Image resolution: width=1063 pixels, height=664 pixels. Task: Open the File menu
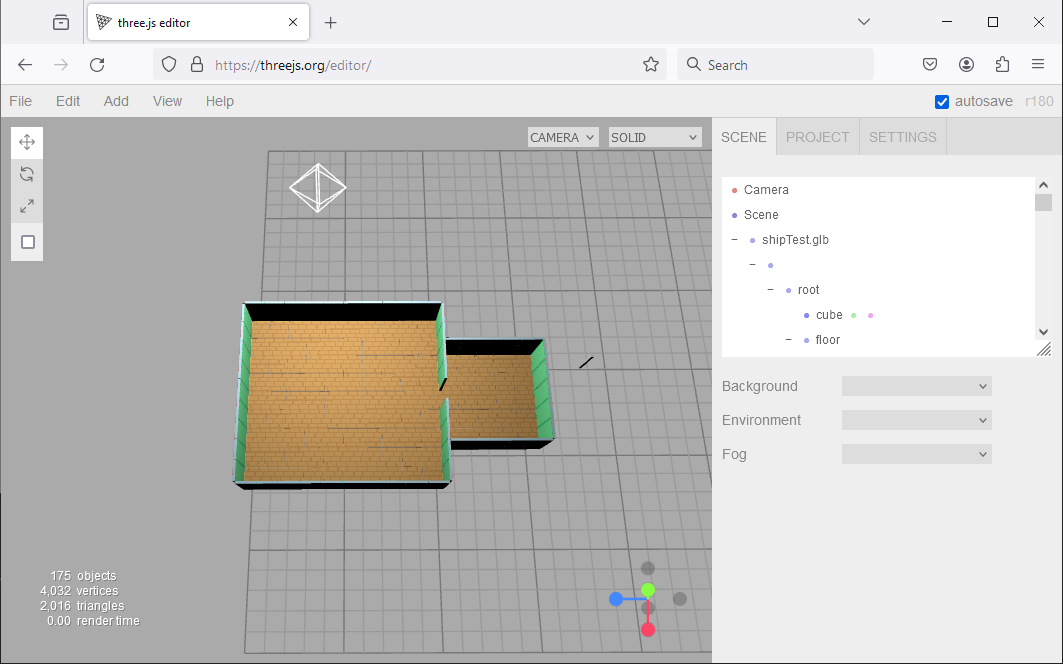pyautogui.click(x=20, y=101)
